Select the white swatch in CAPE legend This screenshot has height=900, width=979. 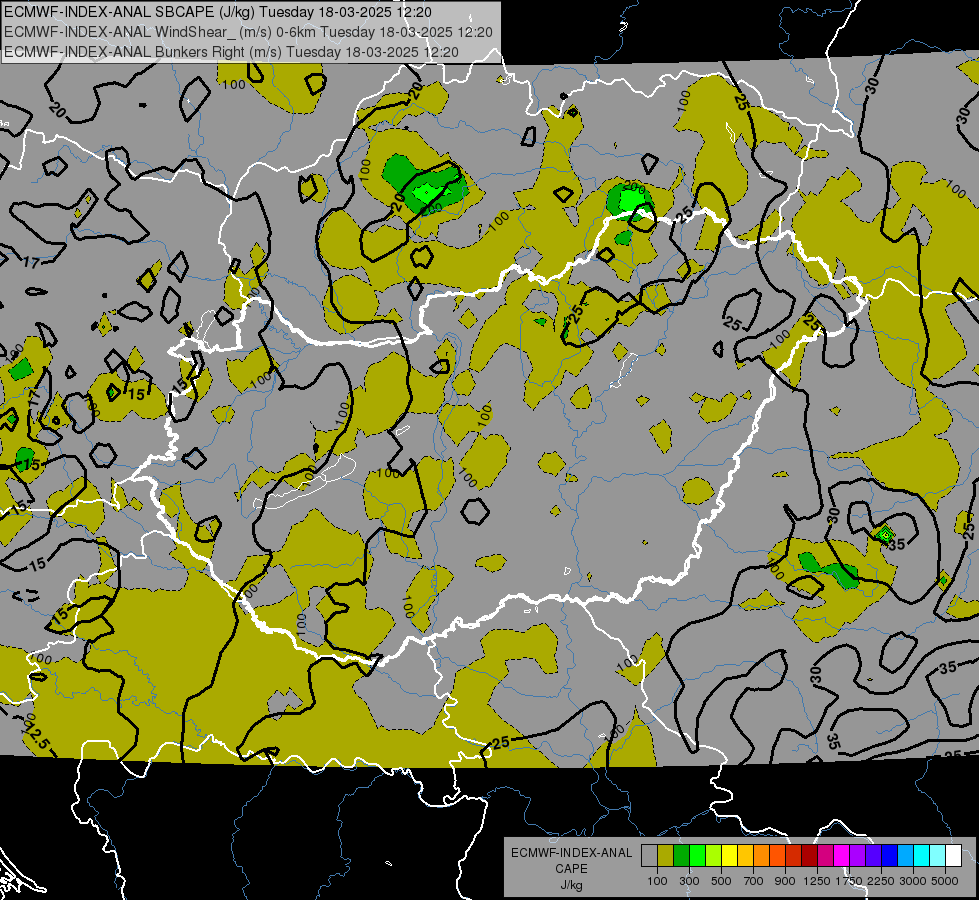pos(953,856)
